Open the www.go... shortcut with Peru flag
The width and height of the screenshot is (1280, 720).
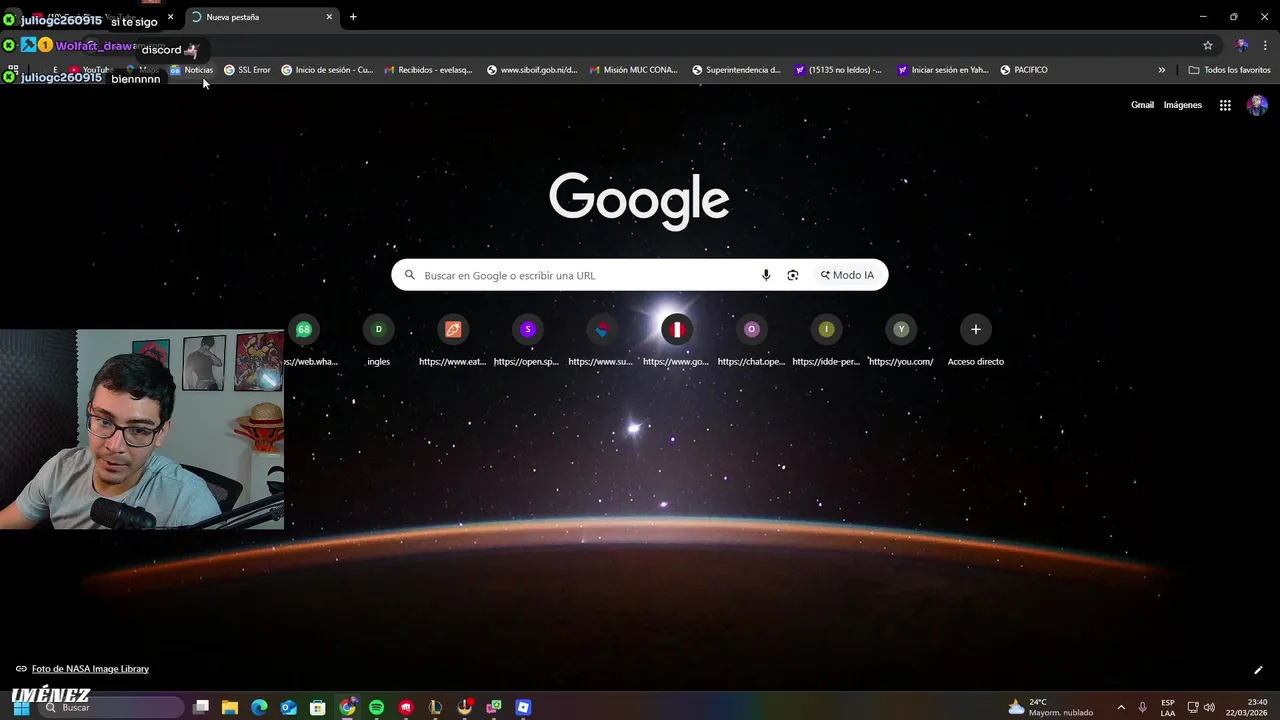[x=677, y=340]
